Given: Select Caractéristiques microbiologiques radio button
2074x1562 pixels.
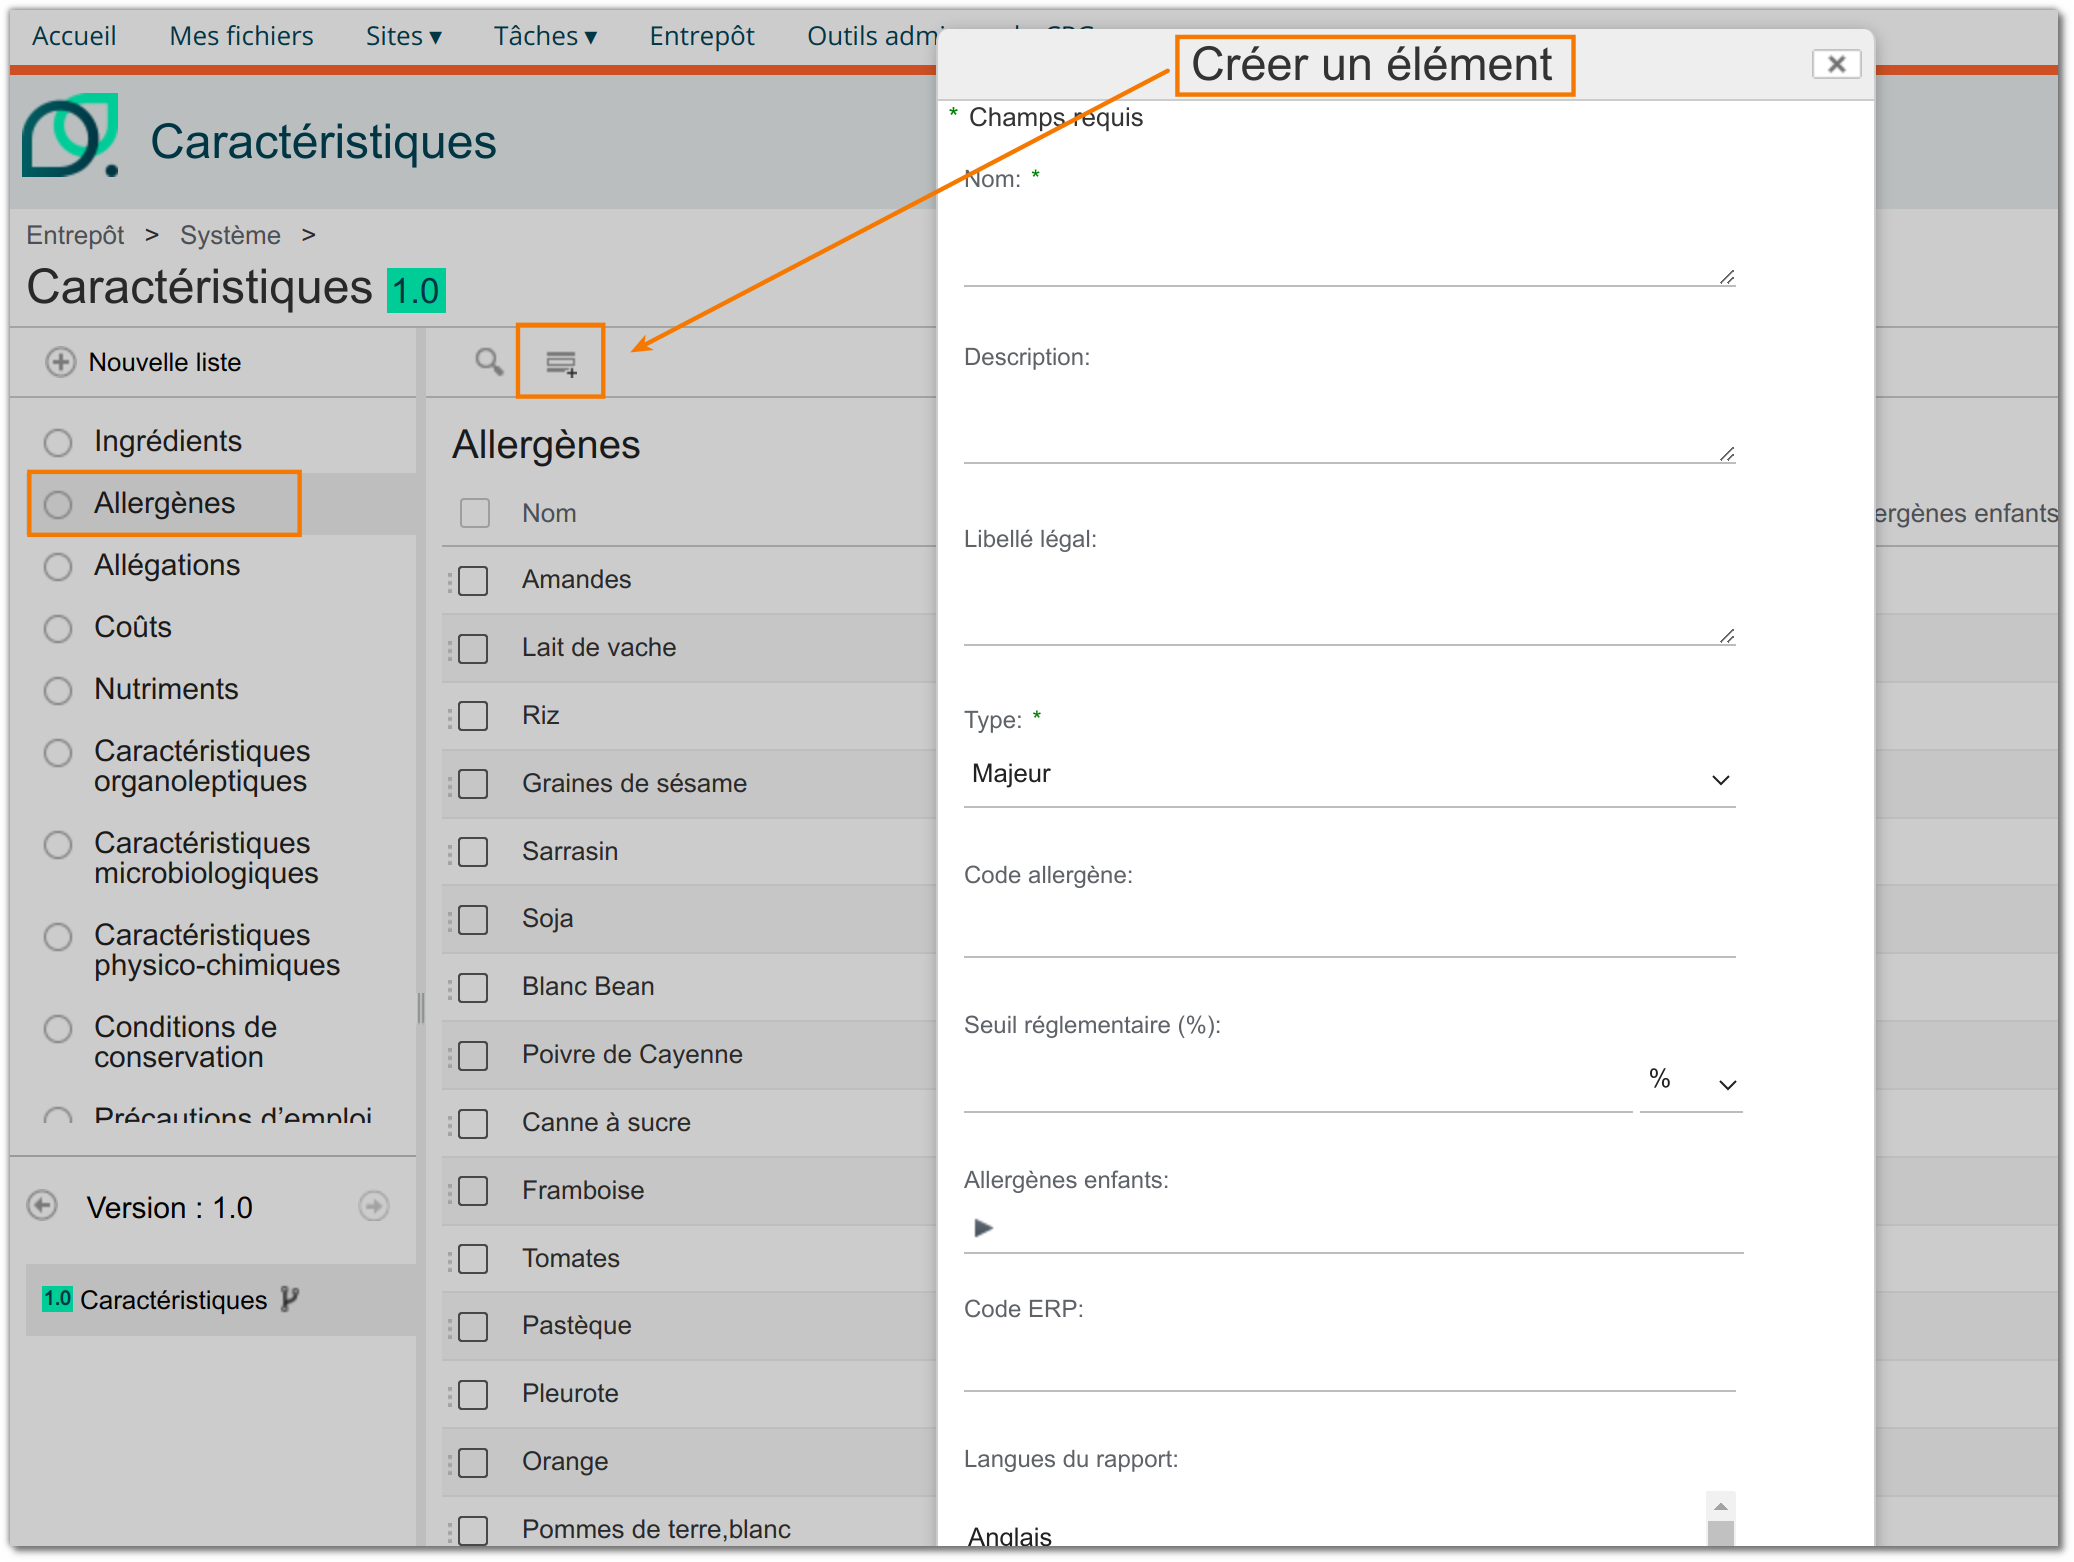Looking at the screenshot, I should pos(58,844).
